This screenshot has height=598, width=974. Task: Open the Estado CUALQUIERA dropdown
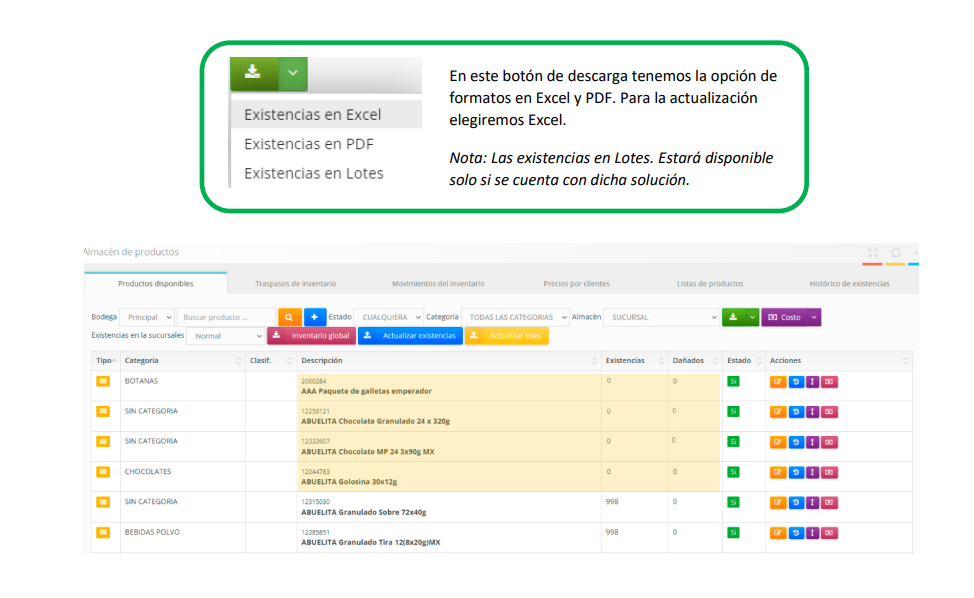click(x=389, y=317)
